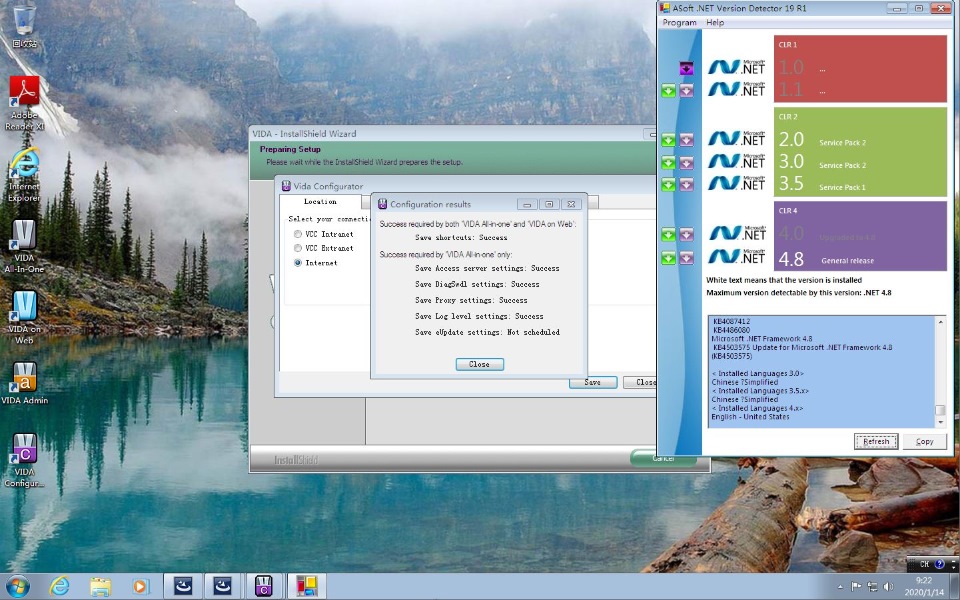Click the purple arrow icon for .NET 2.0
960x600 pixels.
click(686, 140)
